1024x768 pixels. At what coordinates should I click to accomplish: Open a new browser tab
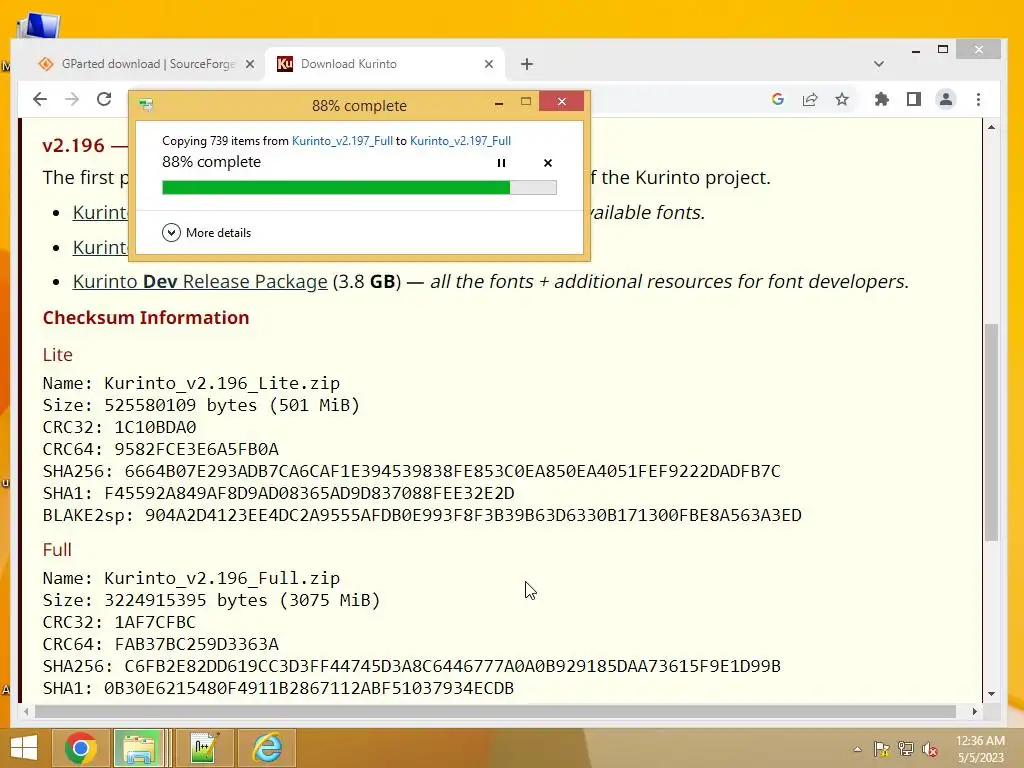(527, 64)
